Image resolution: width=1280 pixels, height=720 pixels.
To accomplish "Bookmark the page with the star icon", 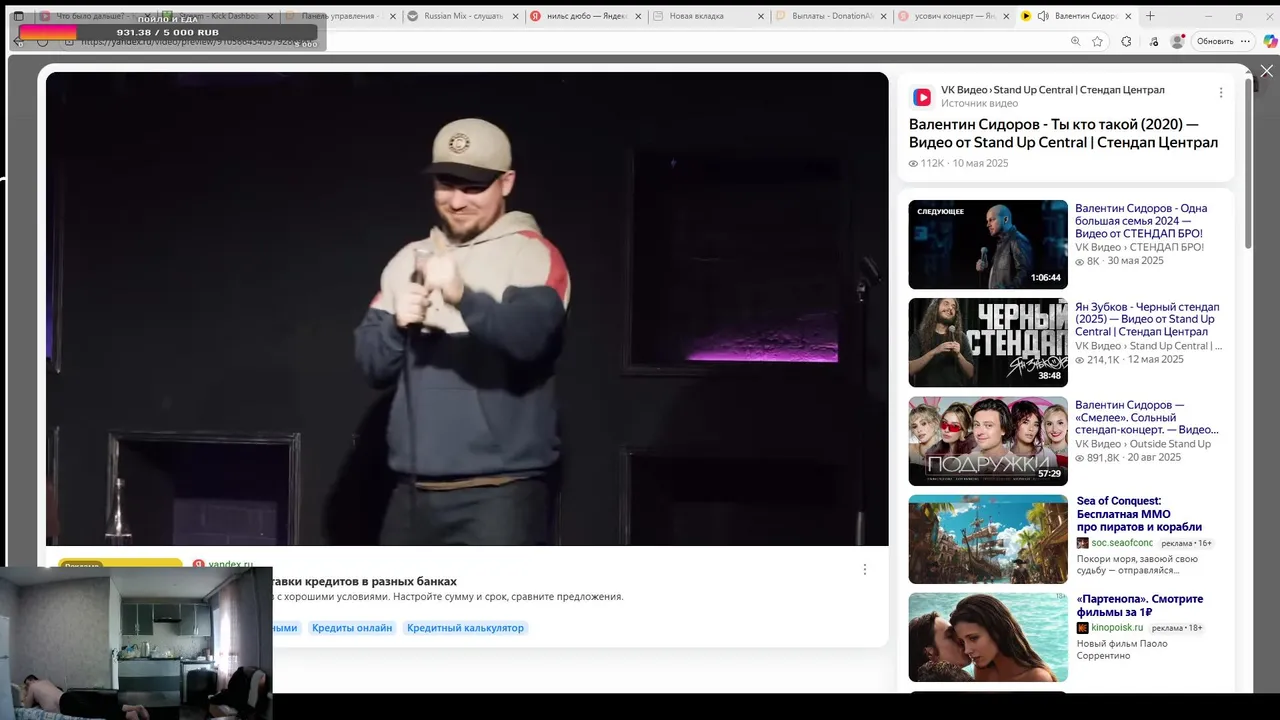I will [1098, 41].
